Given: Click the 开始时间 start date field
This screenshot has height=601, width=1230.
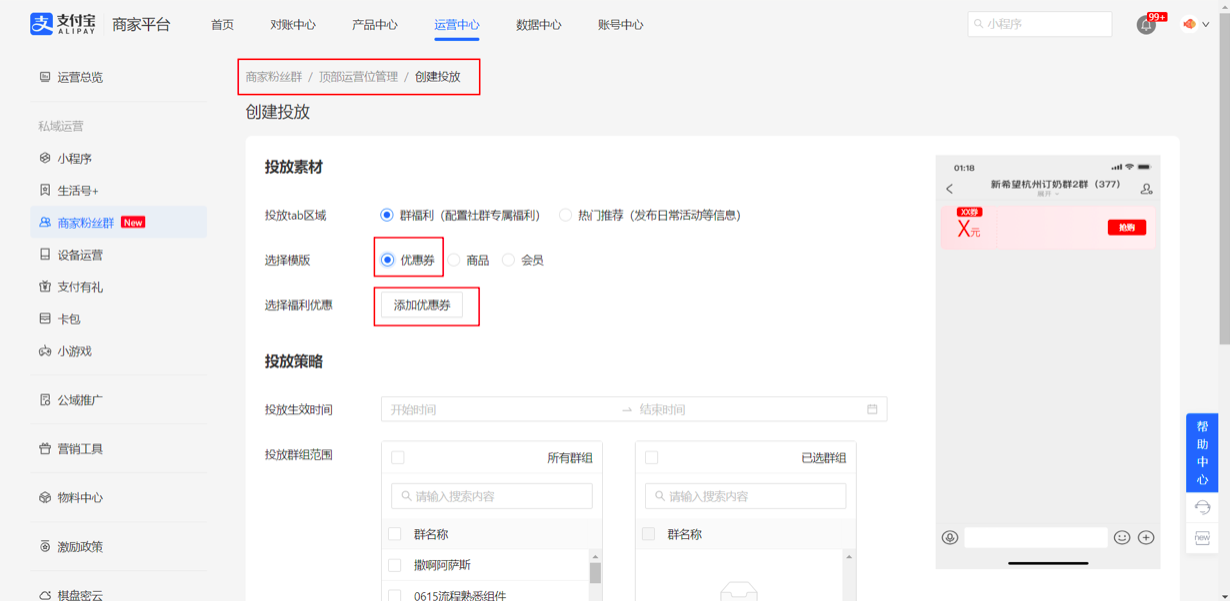Looking at the screenshot, I should pos(500,409).
